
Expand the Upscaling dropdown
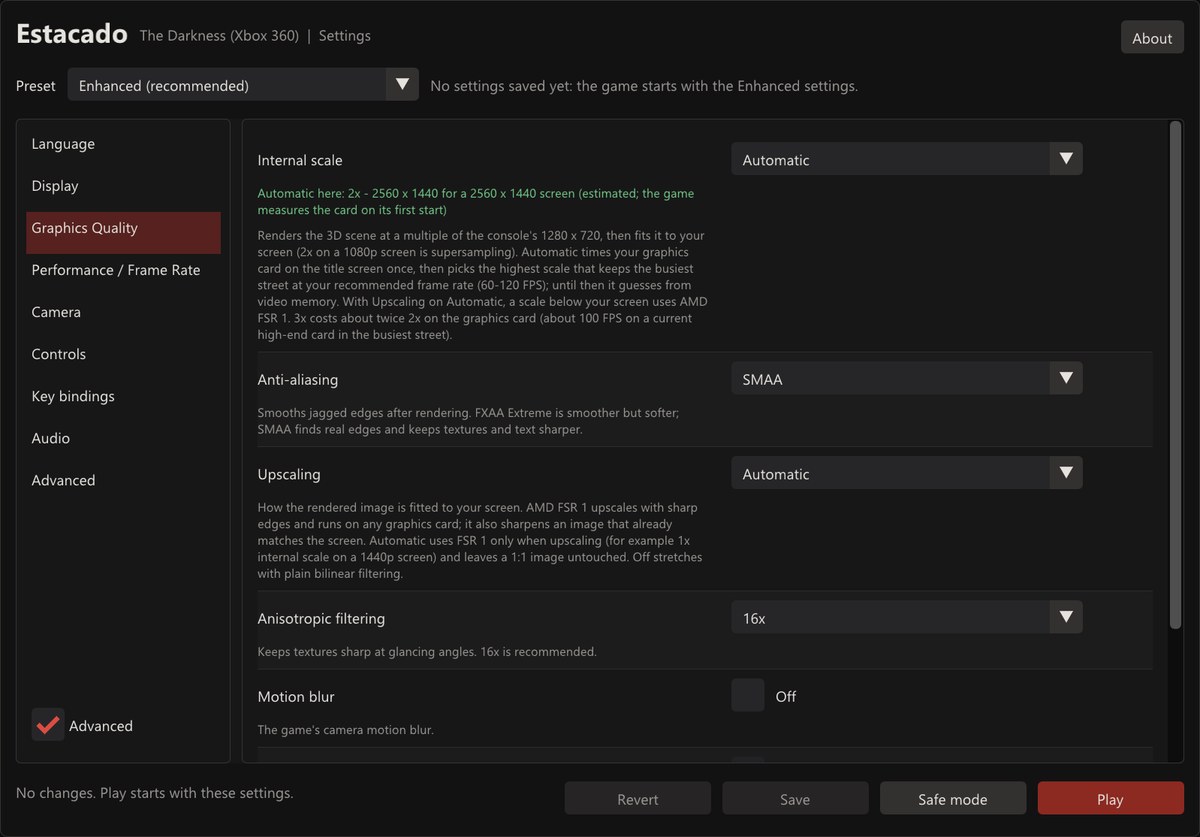pyautogui.click(x=907, y=473)
